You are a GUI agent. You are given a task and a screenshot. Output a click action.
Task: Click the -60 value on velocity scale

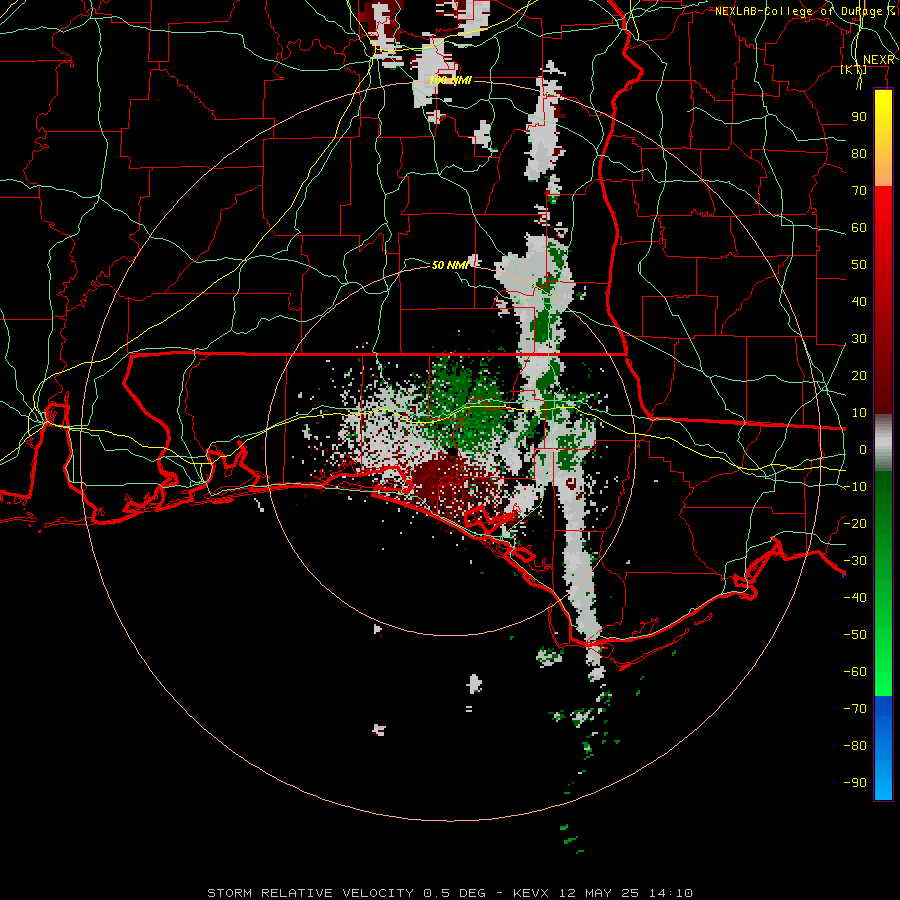pyautogui.click(x=855, y=672)
